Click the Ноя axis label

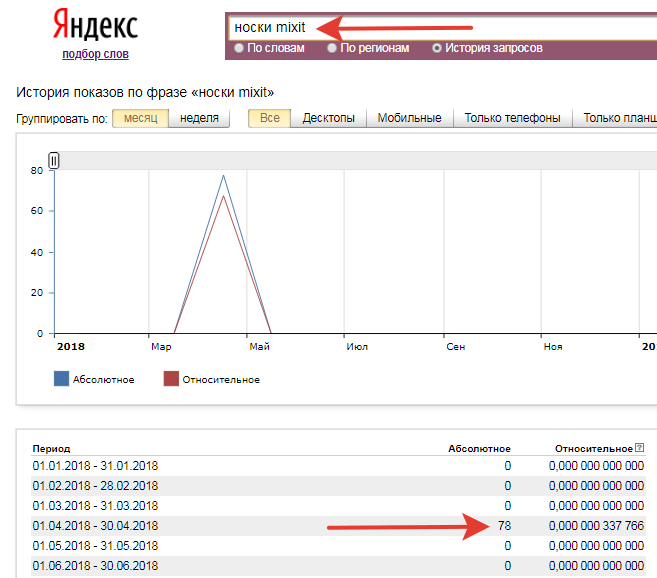tap(553, 347)
